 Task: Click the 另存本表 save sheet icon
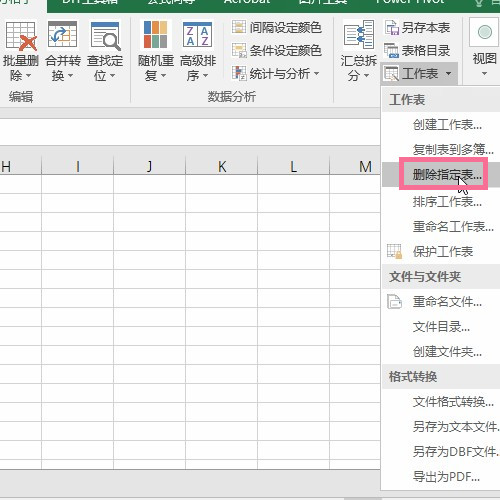coord(392,27)
